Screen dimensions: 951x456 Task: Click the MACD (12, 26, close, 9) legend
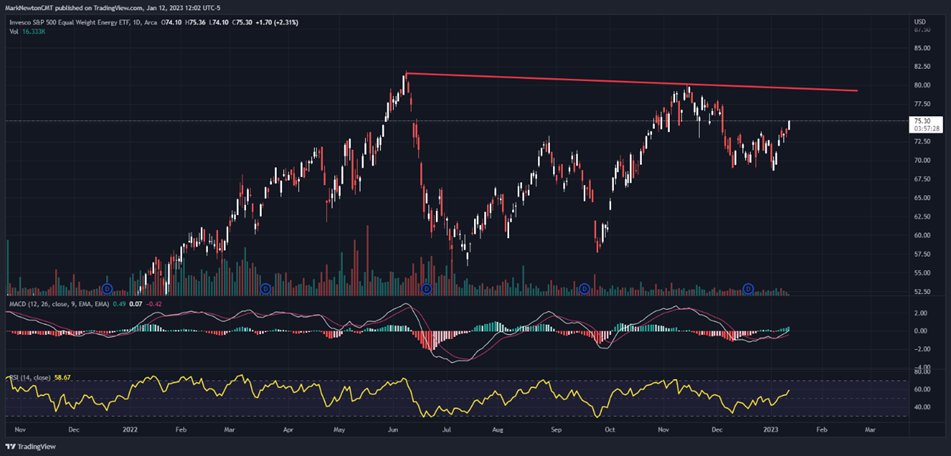pos(46,304)
